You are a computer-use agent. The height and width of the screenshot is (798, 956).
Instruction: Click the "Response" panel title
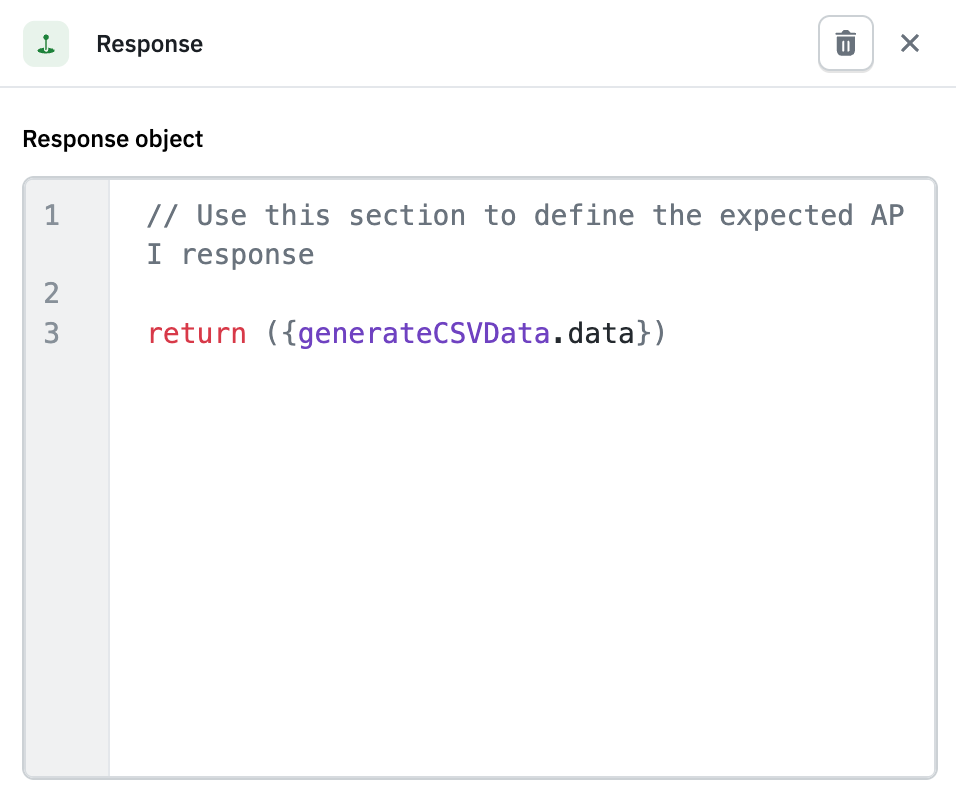[x=149, y=44]
